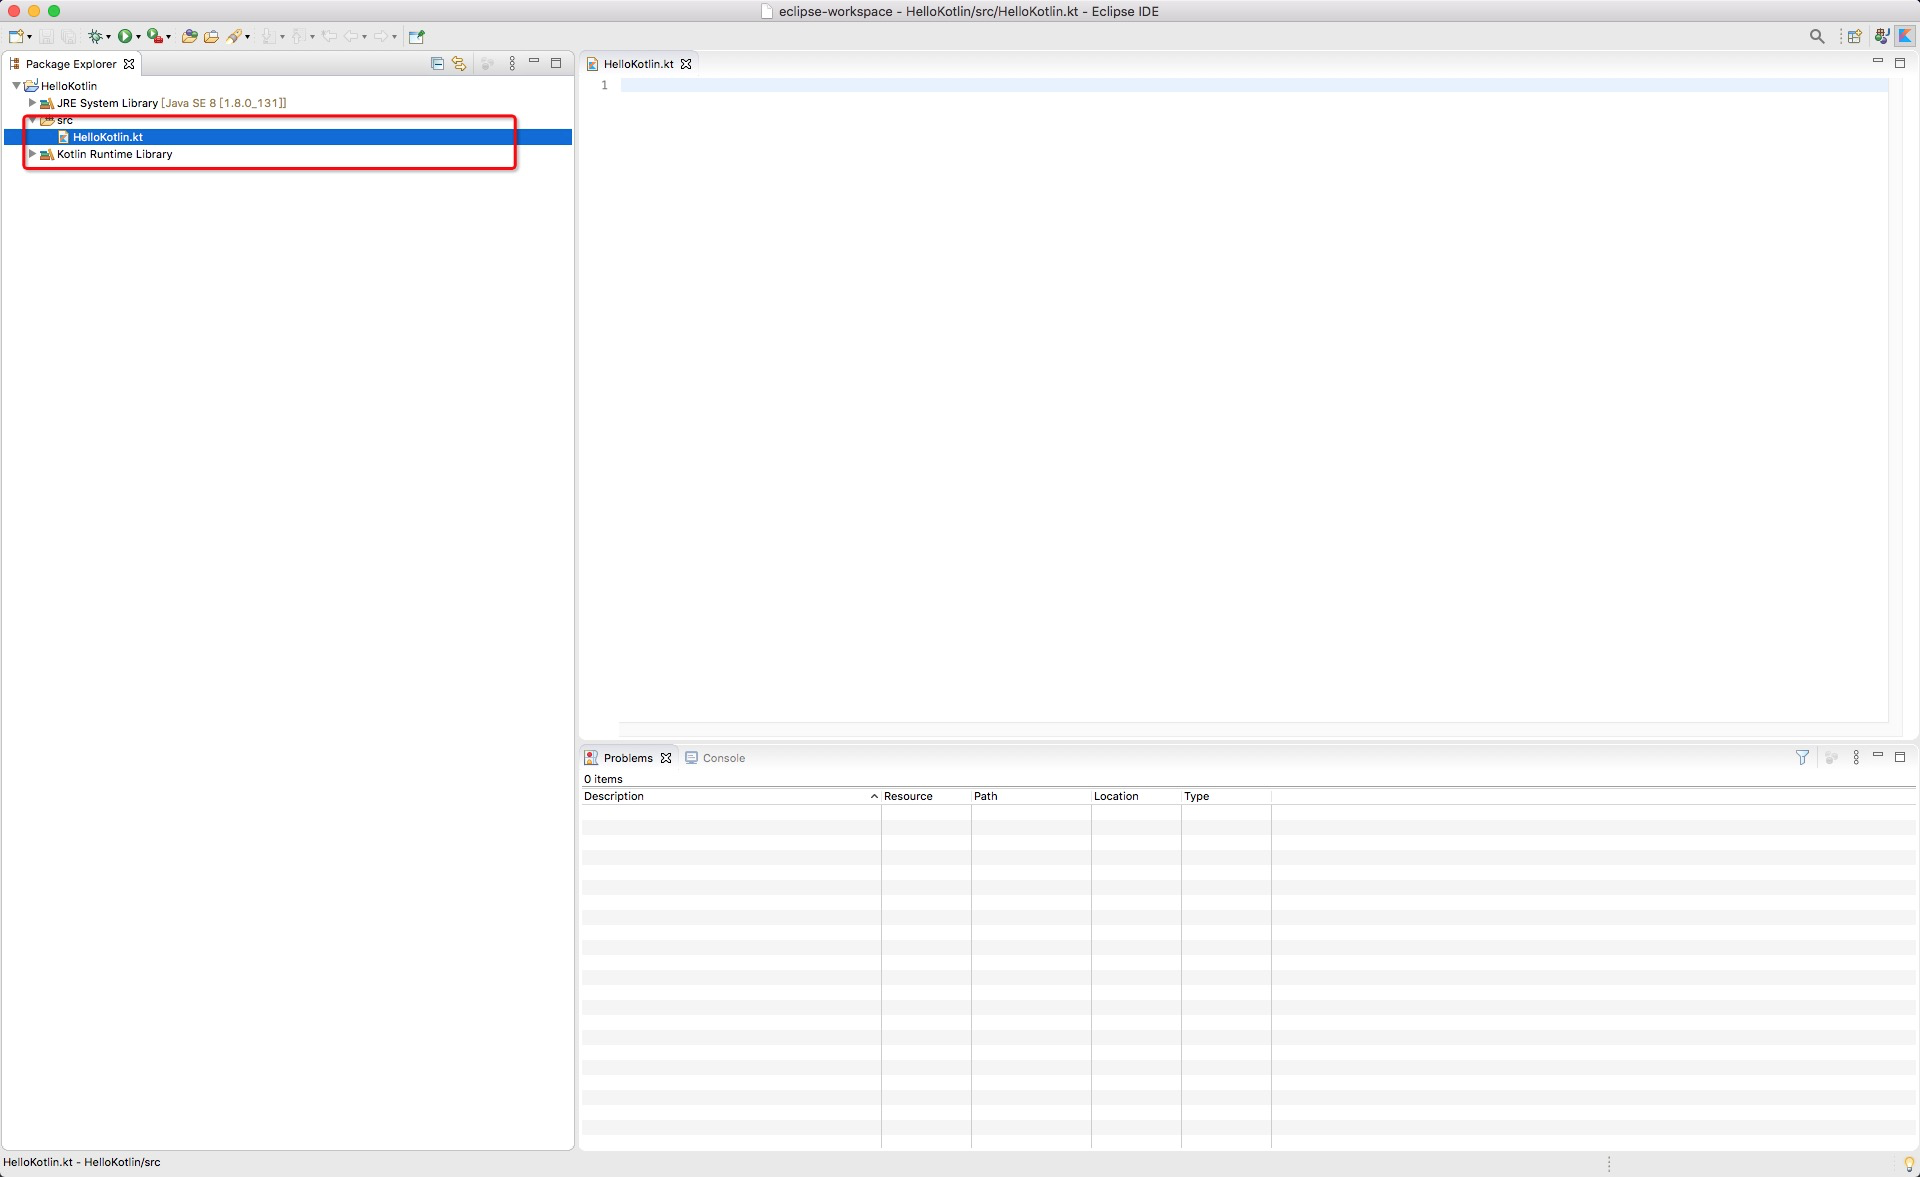Click the magnifier Quick Access search icon
This screenshot has width=1920, height=1177.
tap(1817, 36)
